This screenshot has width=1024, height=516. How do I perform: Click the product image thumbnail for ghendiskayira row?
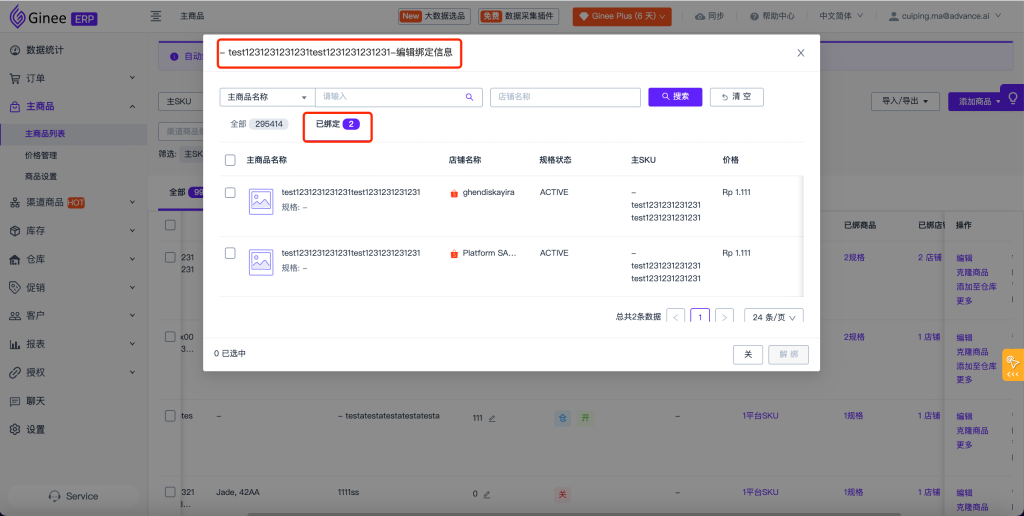(x=261, y=200)
